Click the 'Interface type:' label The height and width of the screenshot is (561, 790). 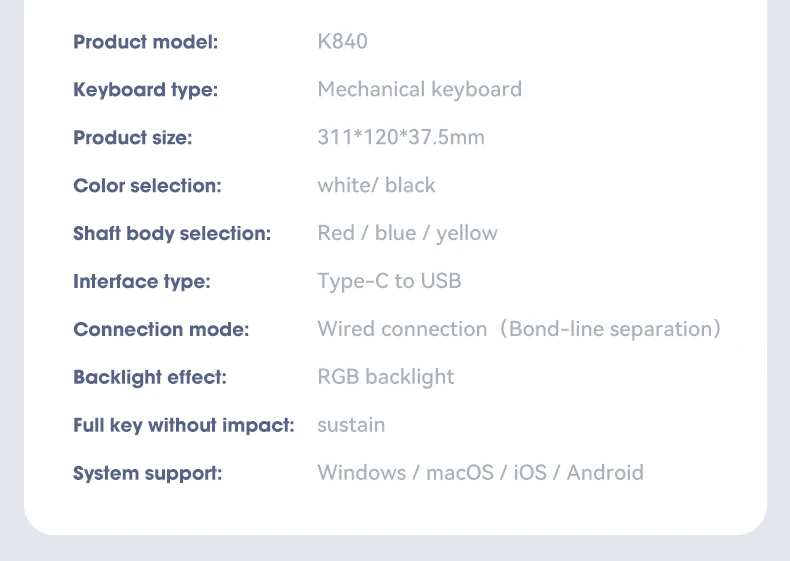coord(142,282)
